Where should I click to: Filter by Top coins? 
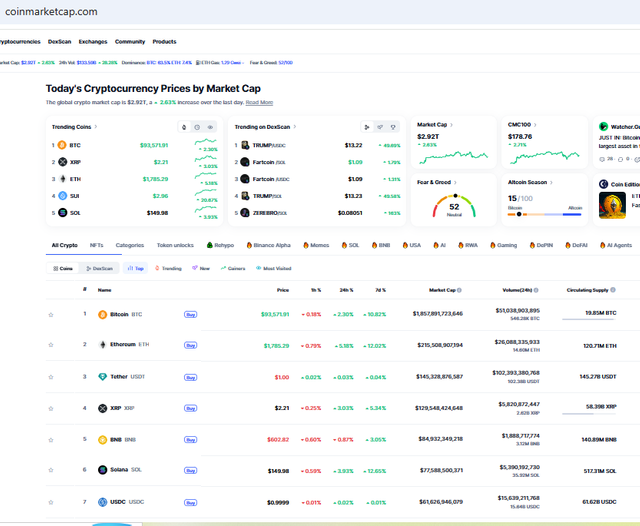coord(136,268)
